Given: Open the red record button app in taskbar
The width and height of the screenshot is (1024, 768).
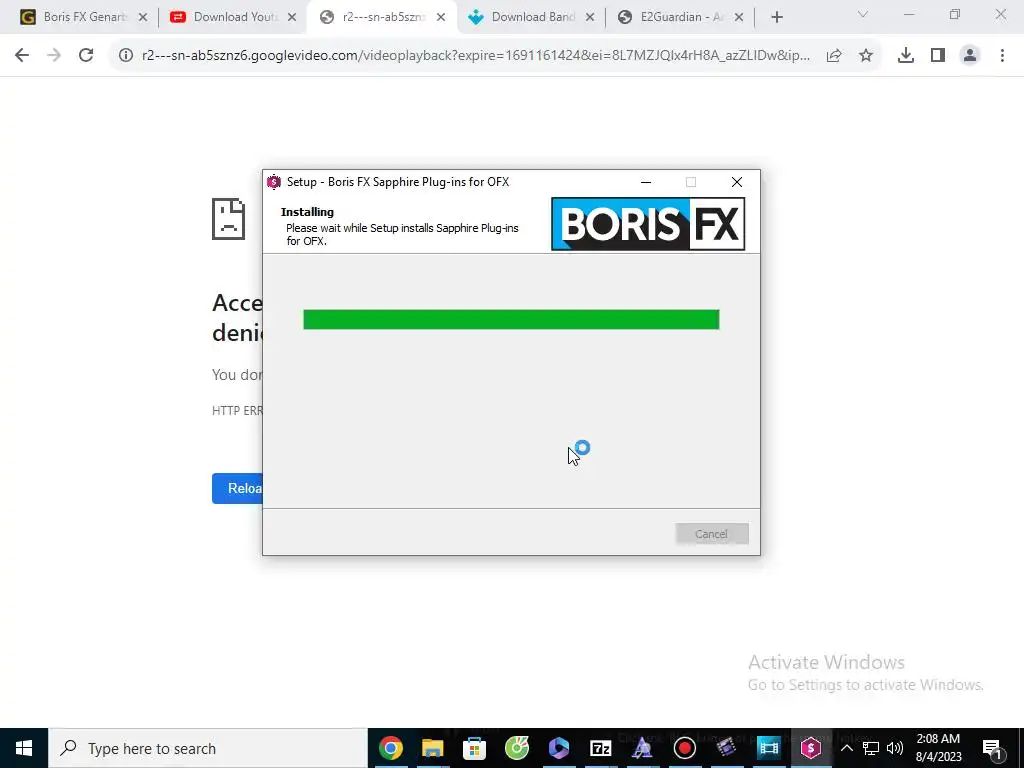Looking at the screenshot, I should (684, 748).
